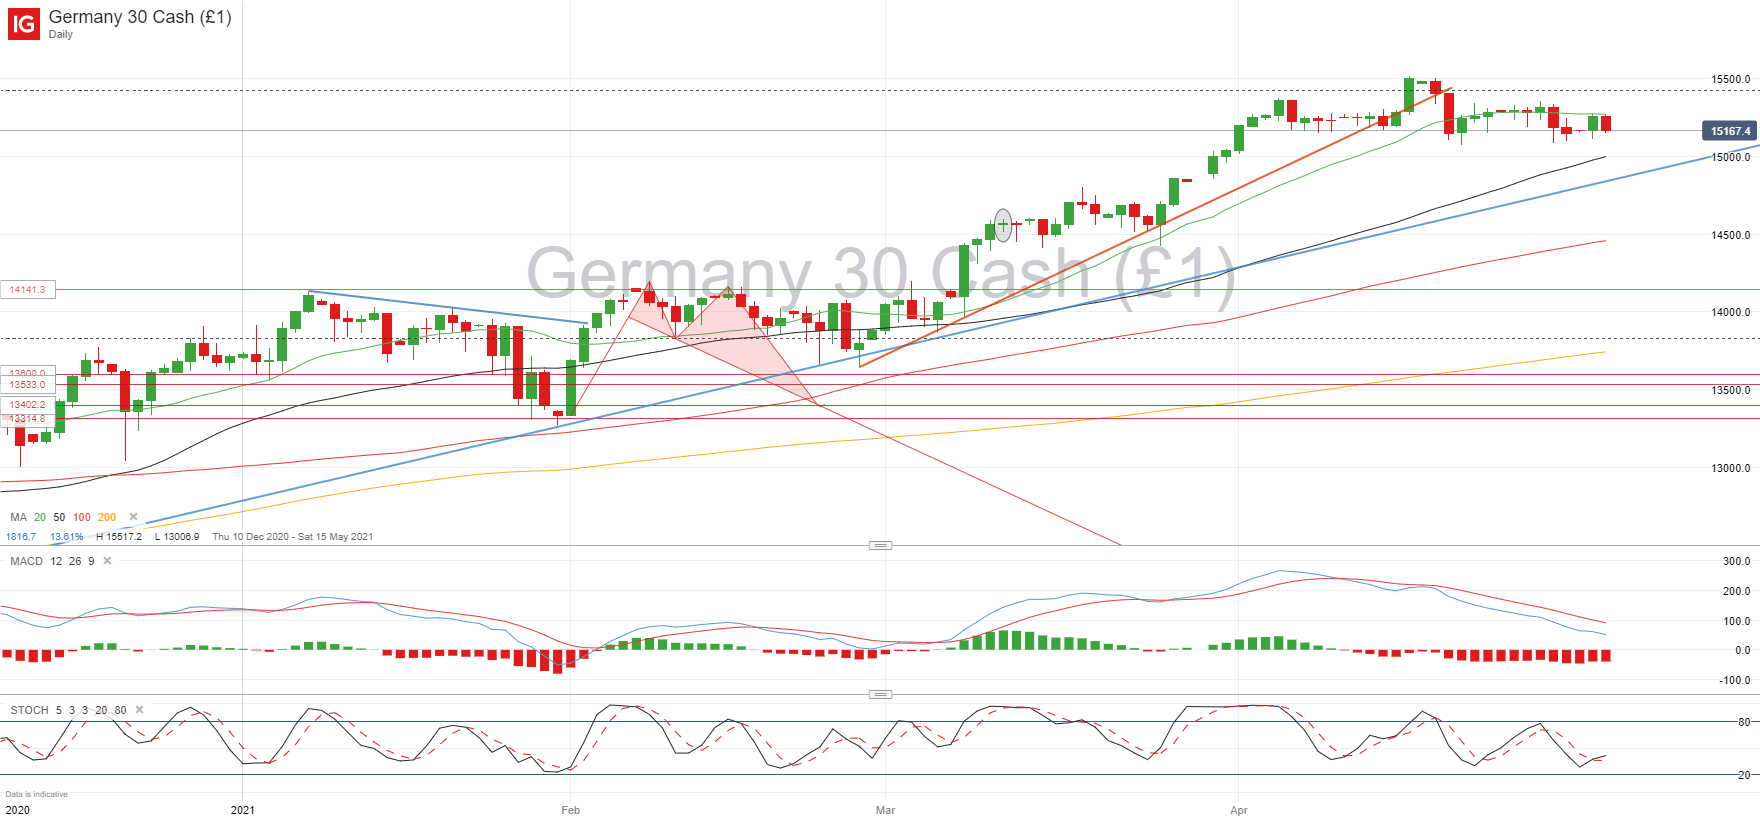Open the MA indicator label settings
The image size is (1760, 819).
(x=18, y=517)
